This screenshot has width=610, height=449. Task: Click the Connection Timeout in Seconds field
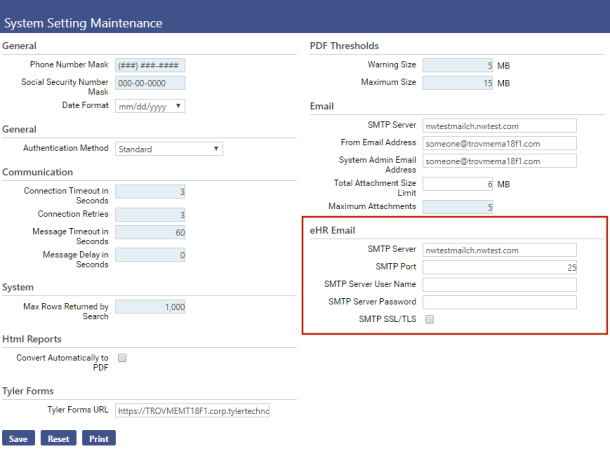(150, 191)
